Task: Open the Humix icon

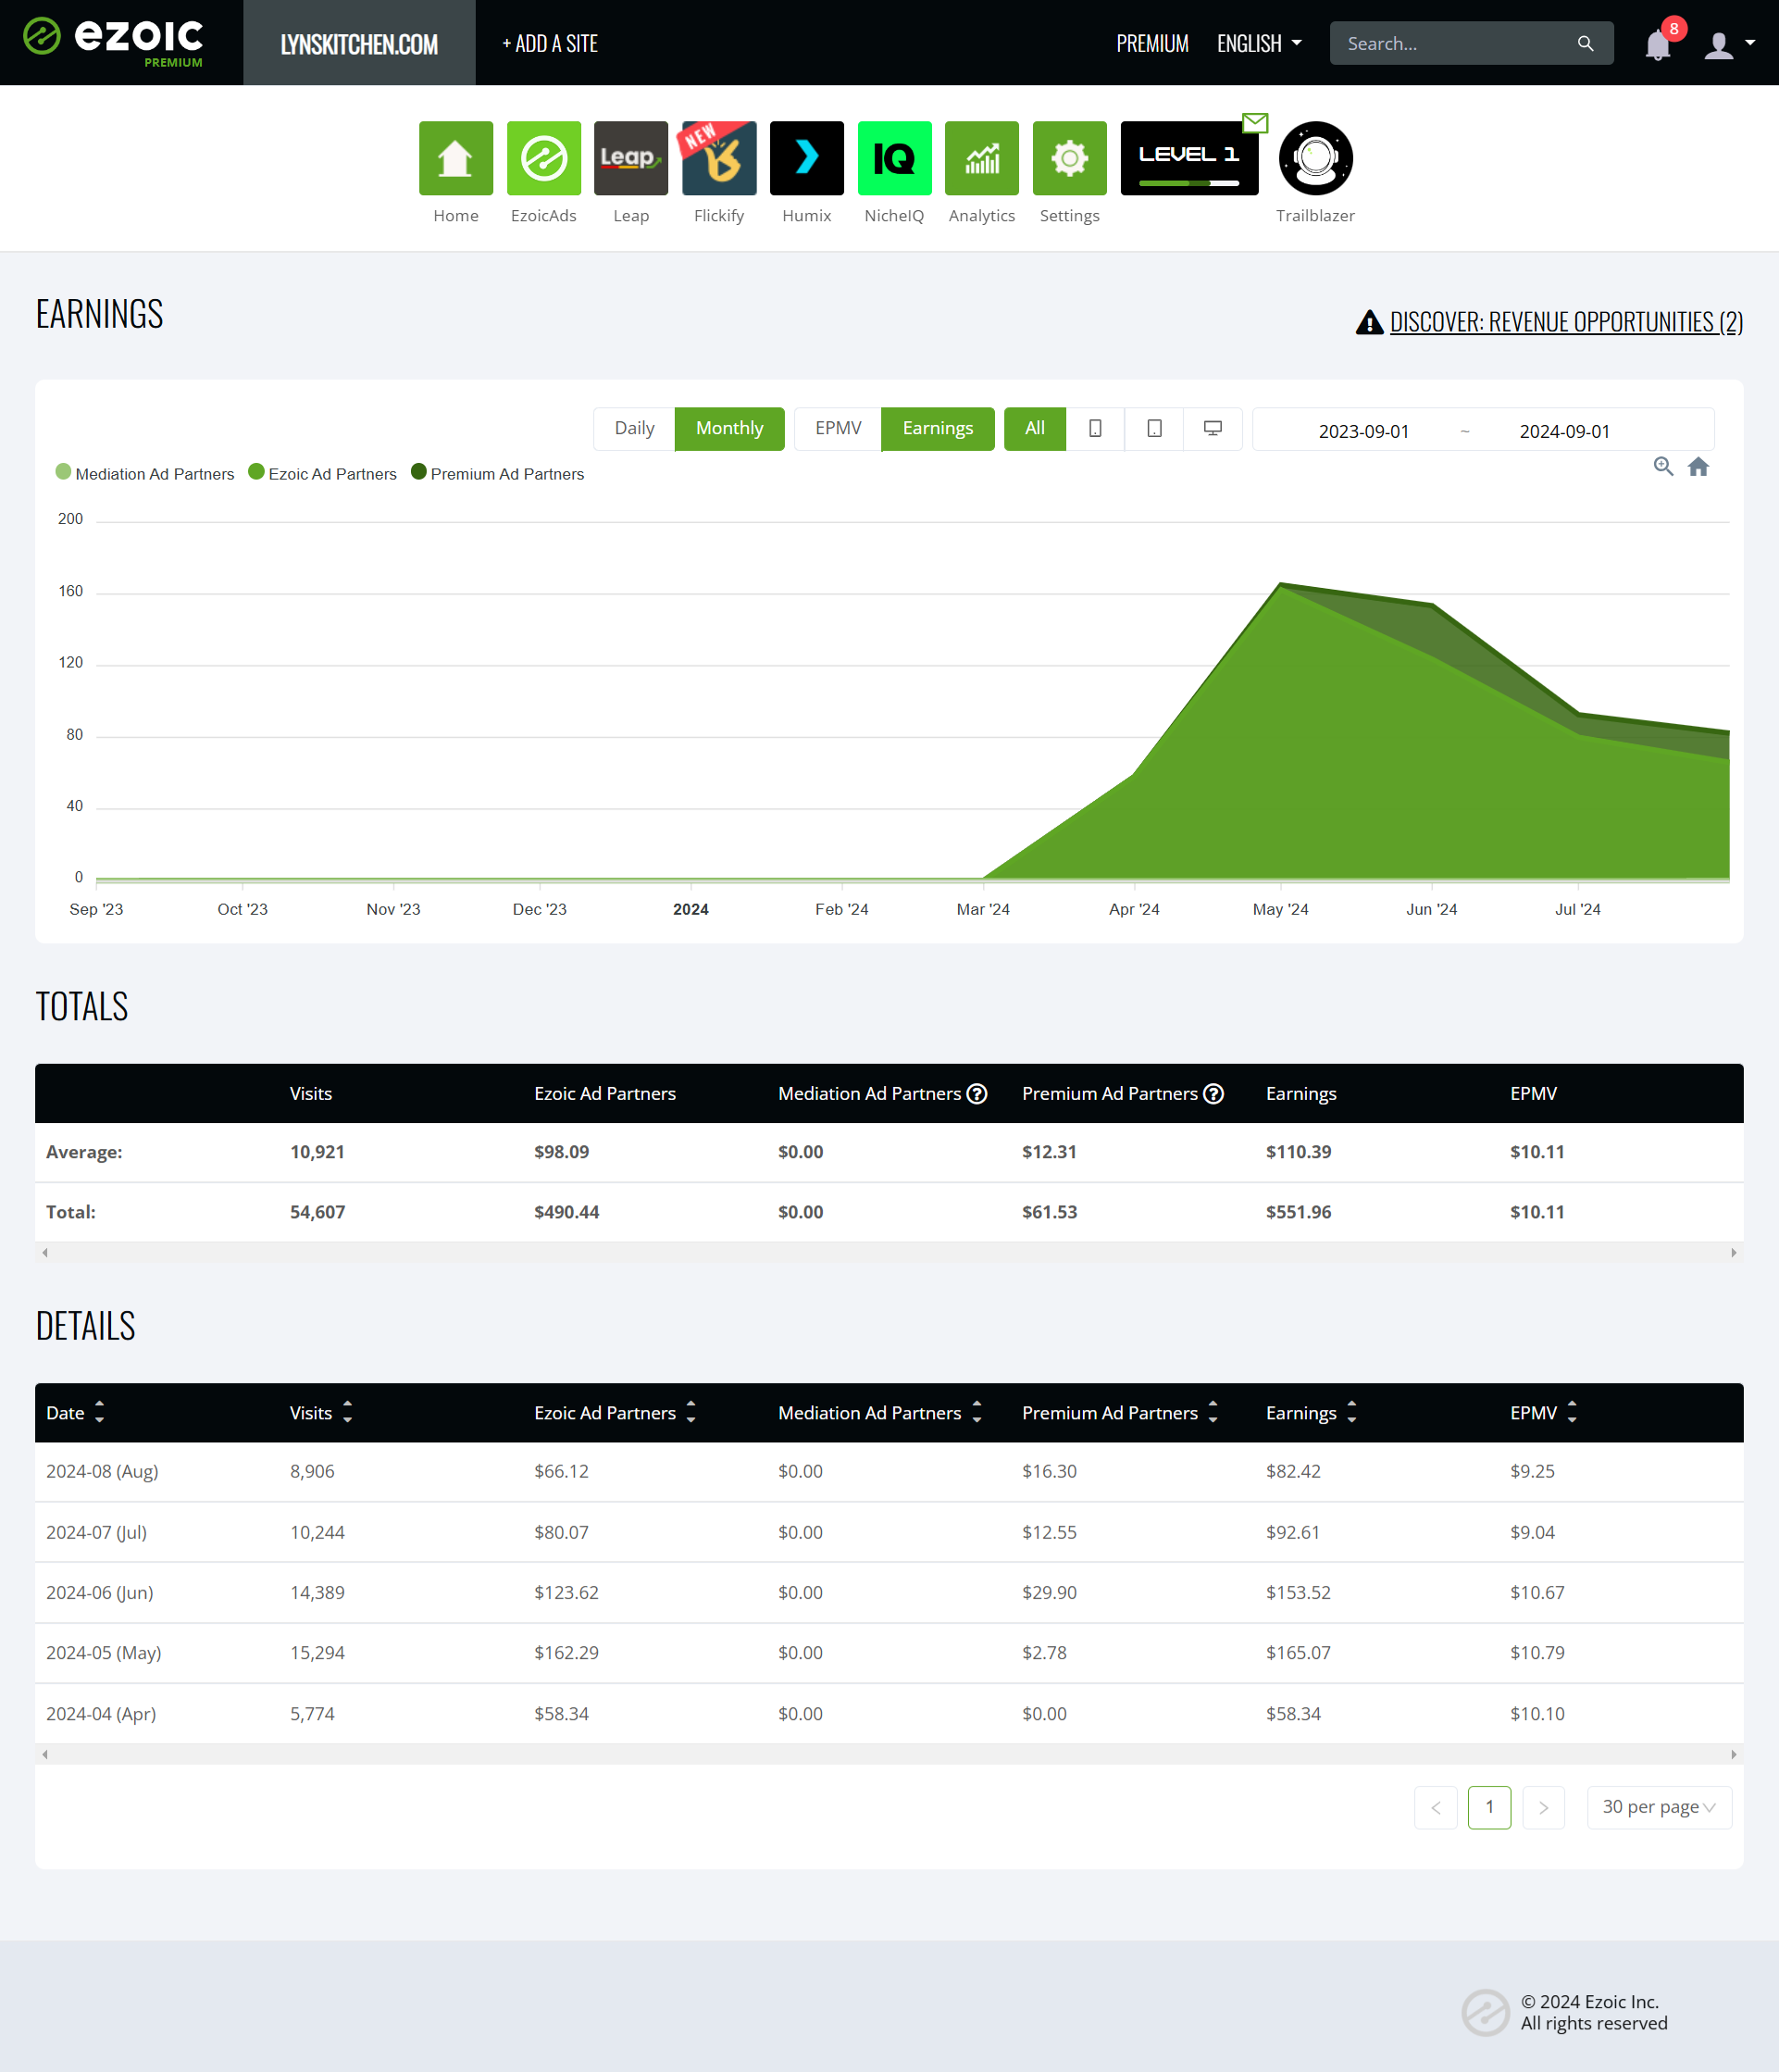Action: coord(807,158)
